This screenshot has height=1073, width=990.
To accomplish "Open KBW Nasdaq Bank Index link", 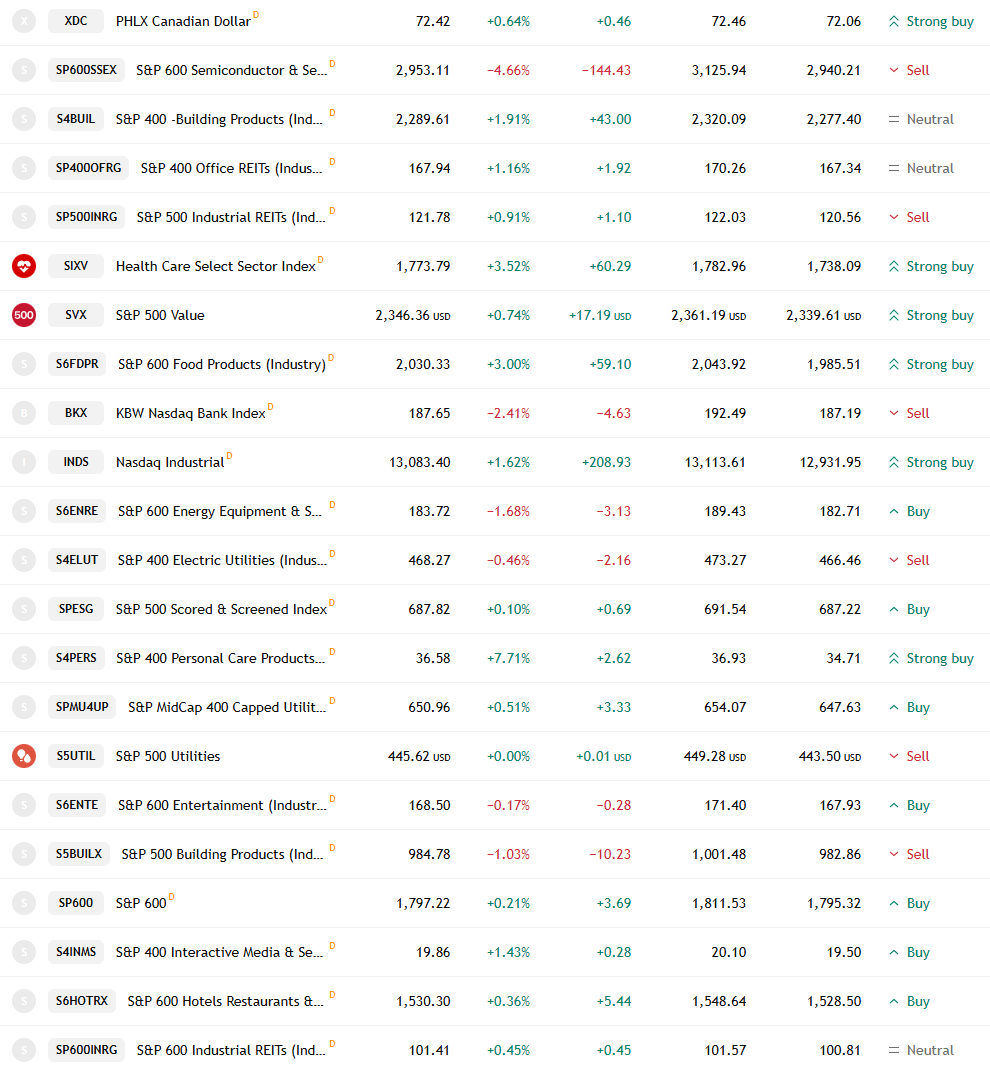I will [190, 413].
